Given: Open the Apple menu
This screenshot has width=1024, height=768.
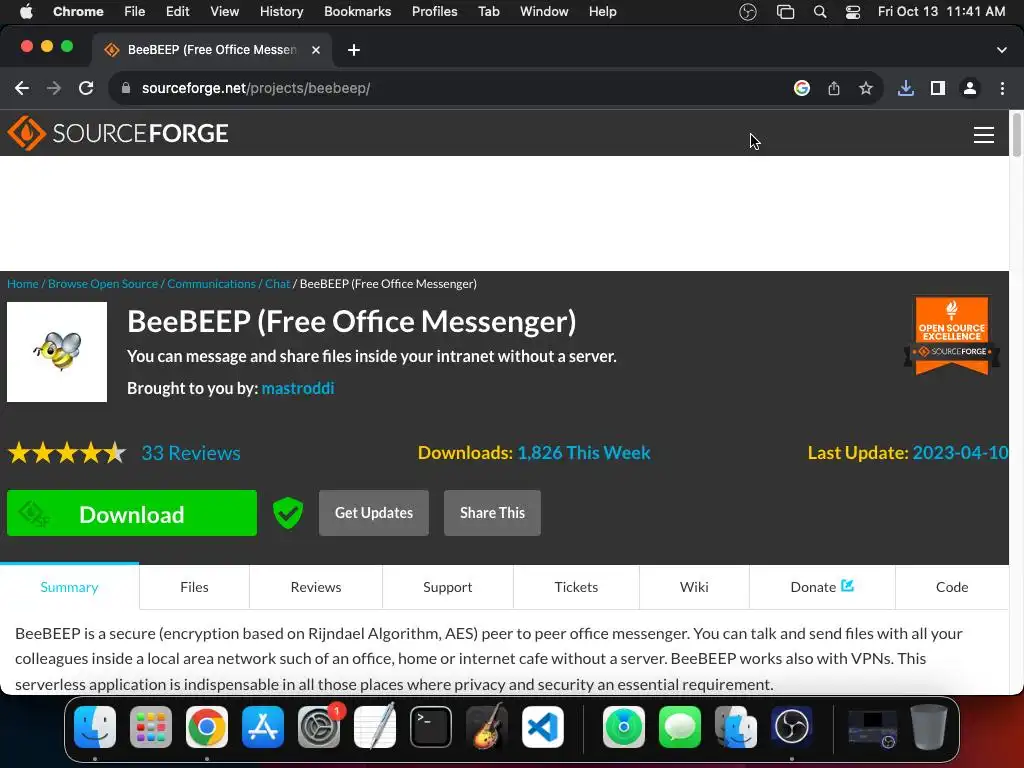Looking at the screenshot, I should pyautogui.click(x=26, y=12).
